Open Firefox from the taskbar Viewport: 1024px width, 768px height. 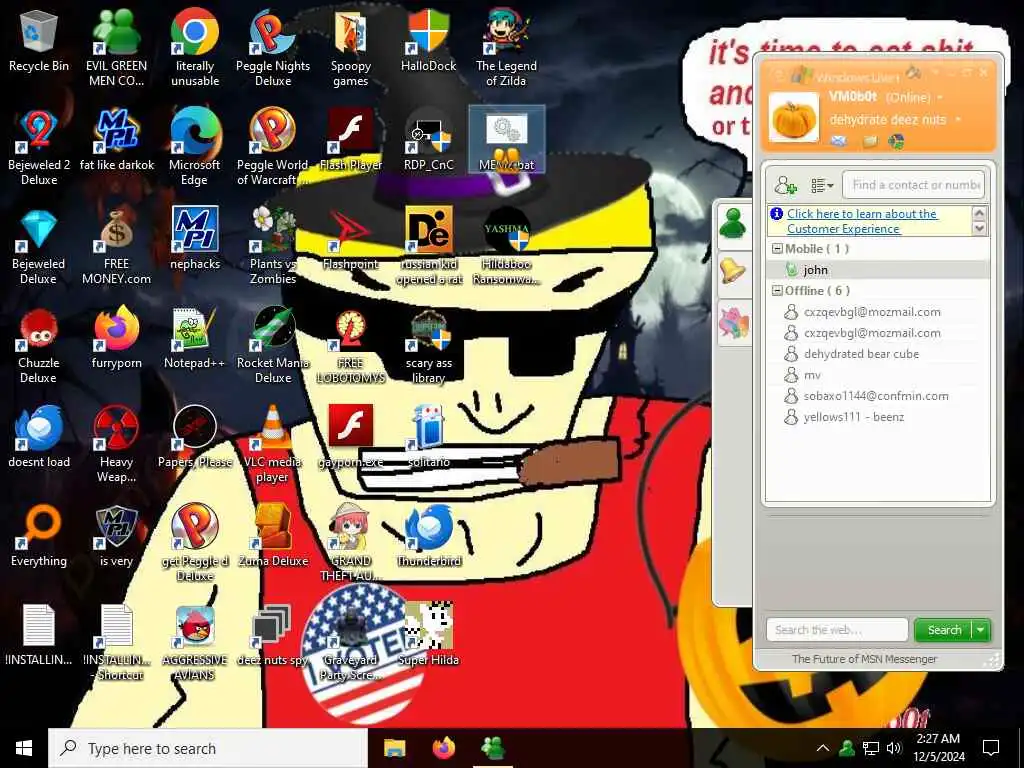tap(443, 748)
